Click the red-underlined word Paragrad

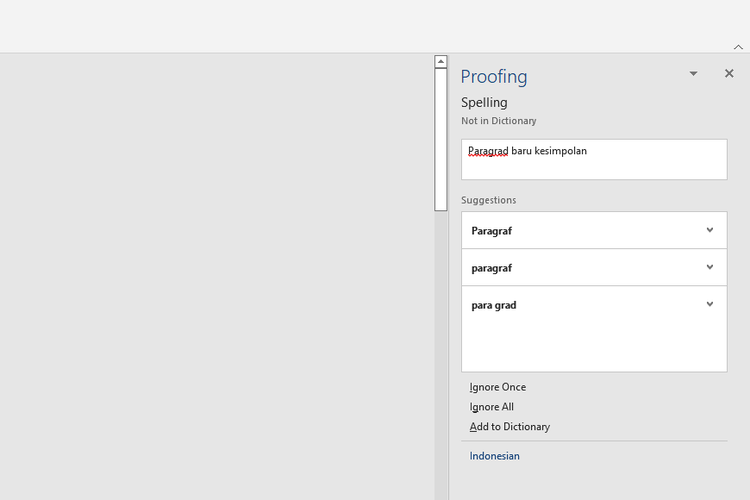click(488, 151)
